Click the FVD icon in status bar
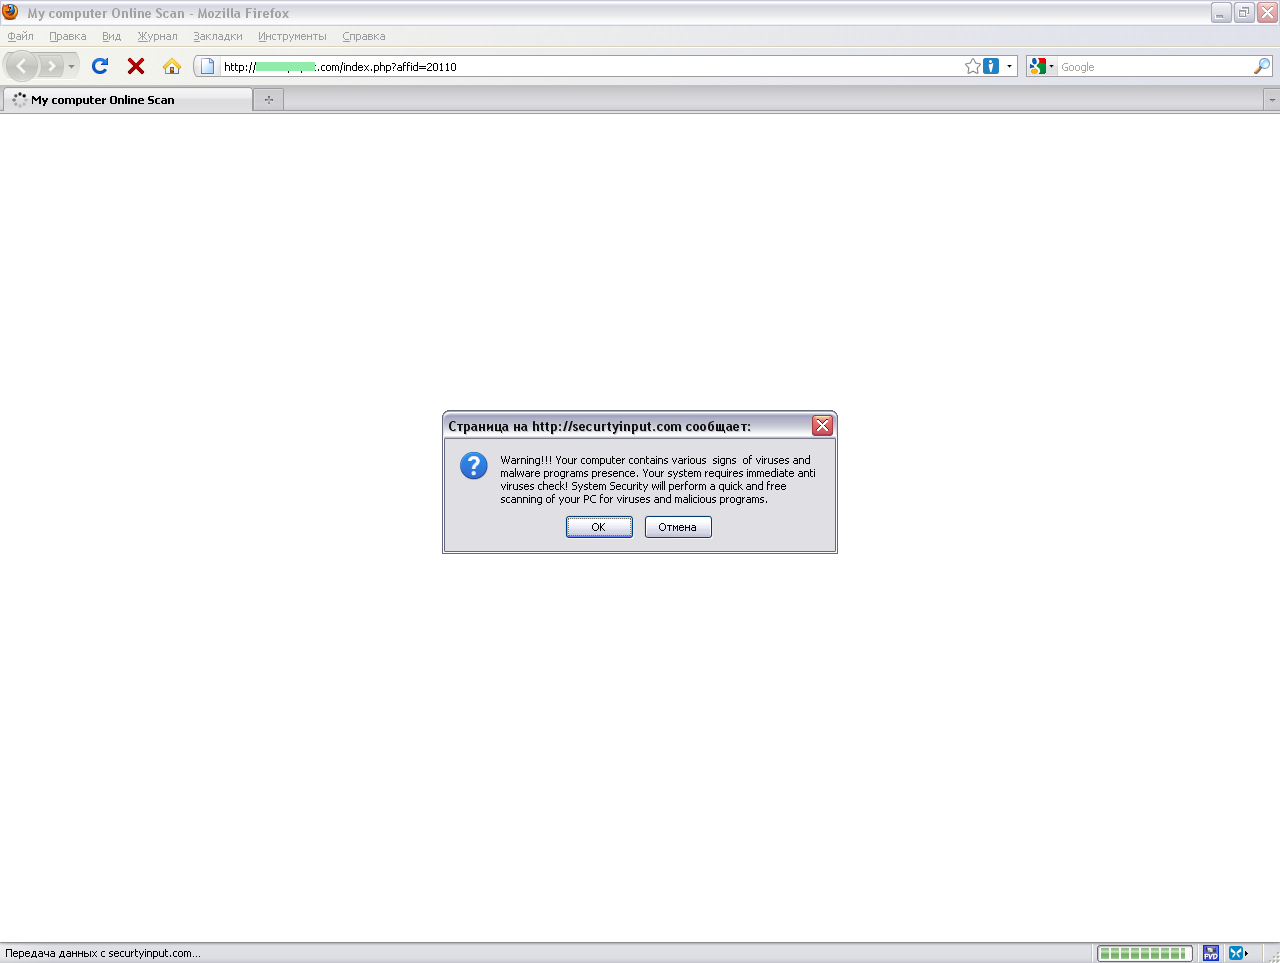The image size is (1280, 963). tap(1211, 953)
